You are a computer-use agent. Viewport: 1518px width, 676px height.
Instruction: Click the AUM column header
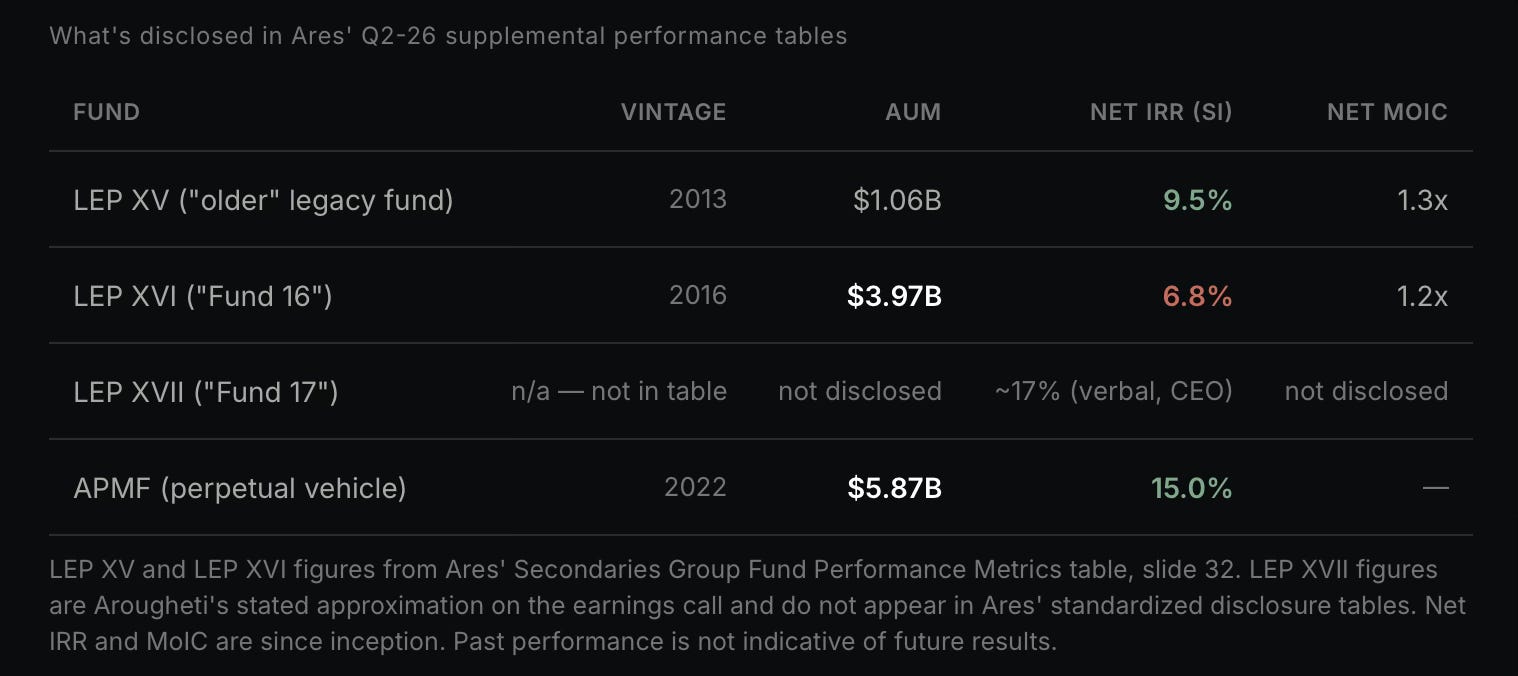click(x=913, y=112)
